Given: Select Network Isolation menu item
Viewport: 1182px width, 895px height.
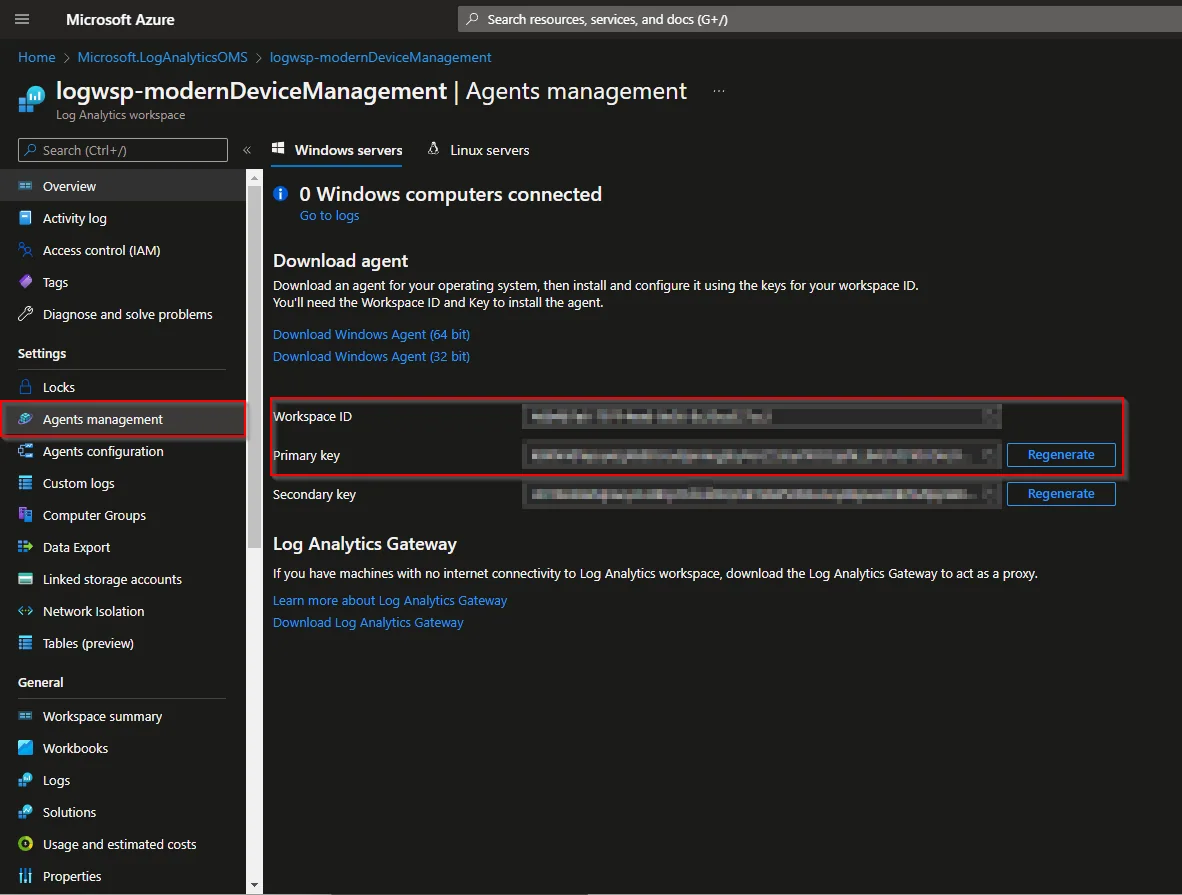Looking at the screenshot, I should click(x=123, y=611).
